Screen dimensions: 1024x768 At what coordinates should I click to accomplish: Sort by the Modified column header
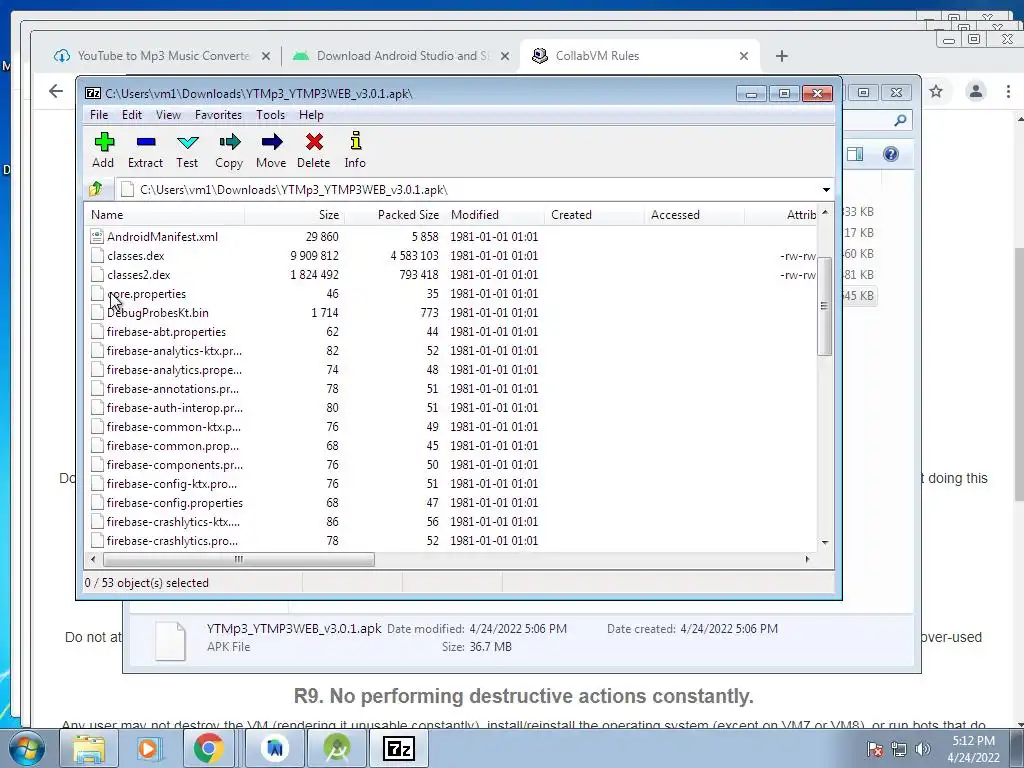[x=494, y=215]
